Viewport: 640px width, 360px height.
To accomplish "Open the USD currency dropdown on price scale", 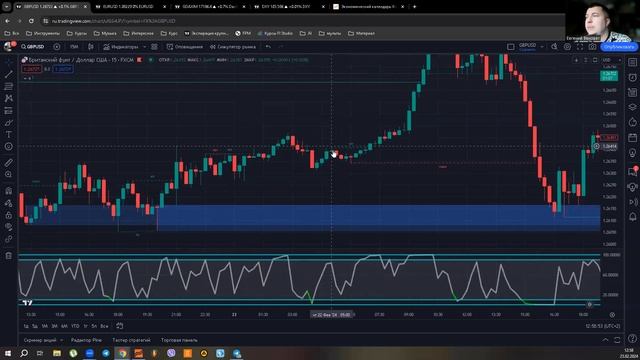I will pos(611,60).
